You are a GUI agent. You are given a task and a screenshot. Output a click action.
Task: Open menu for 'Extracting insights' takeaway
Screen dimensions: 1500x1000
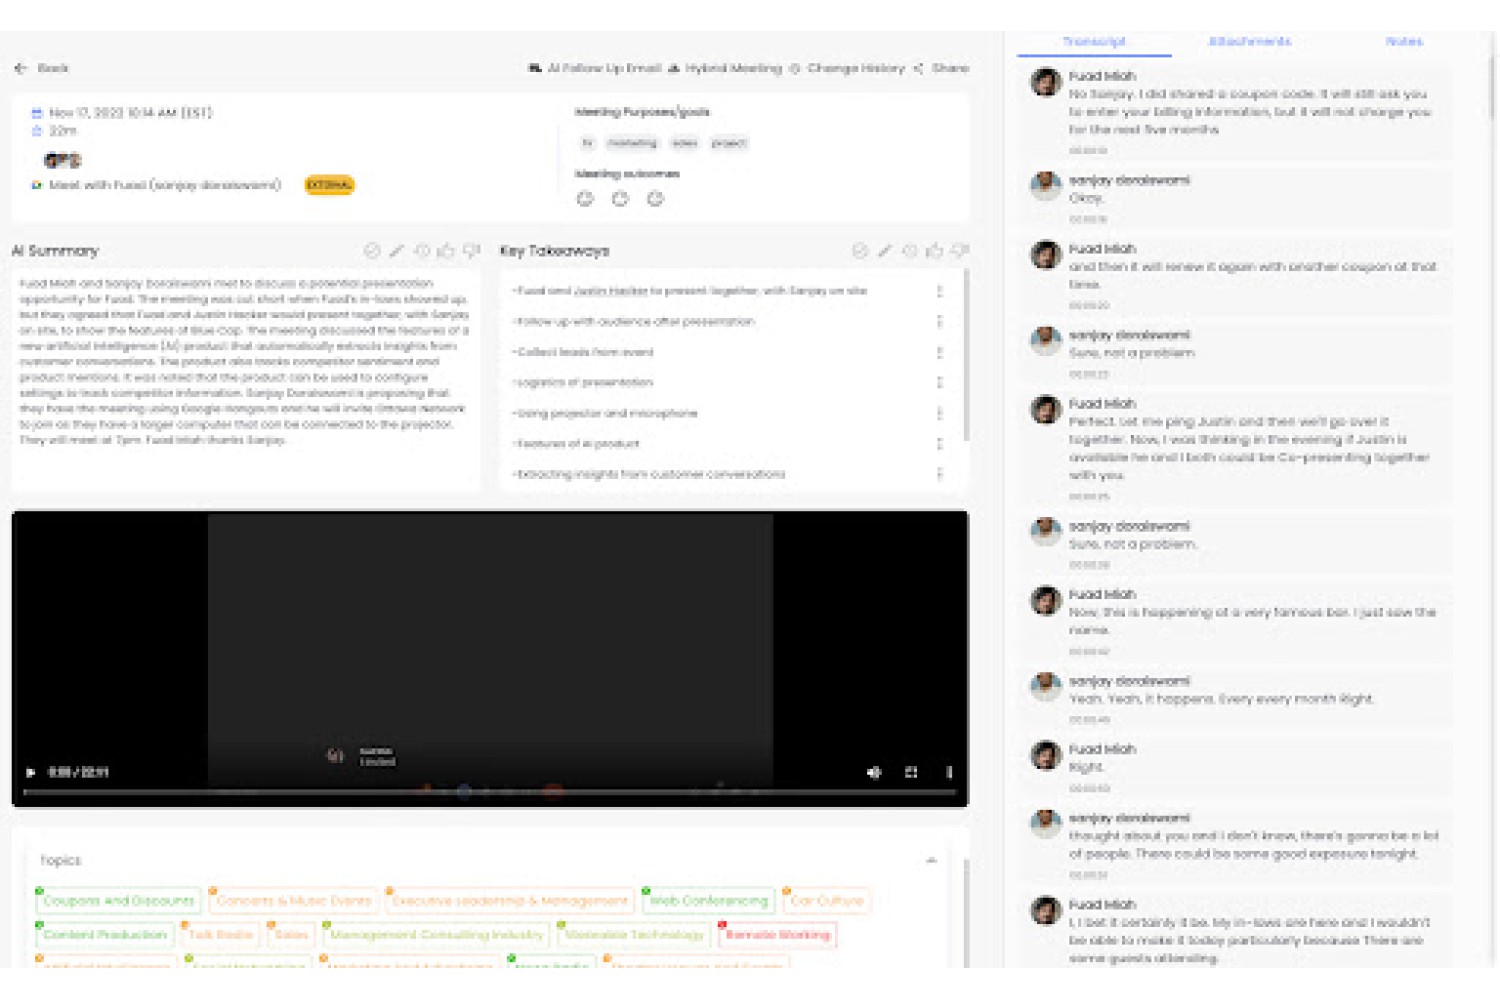point(939,474)
